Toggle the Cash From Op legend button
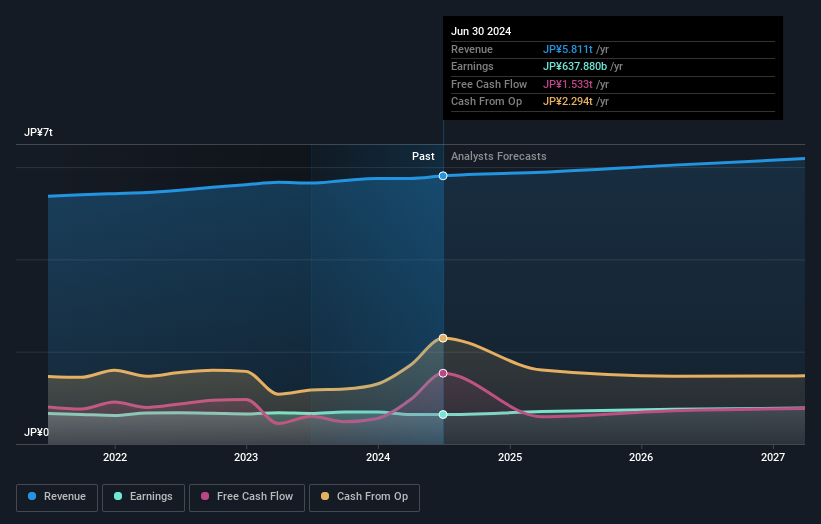This screenshot has height=524, width=821. pyautogui.click(x=364, y=497)
